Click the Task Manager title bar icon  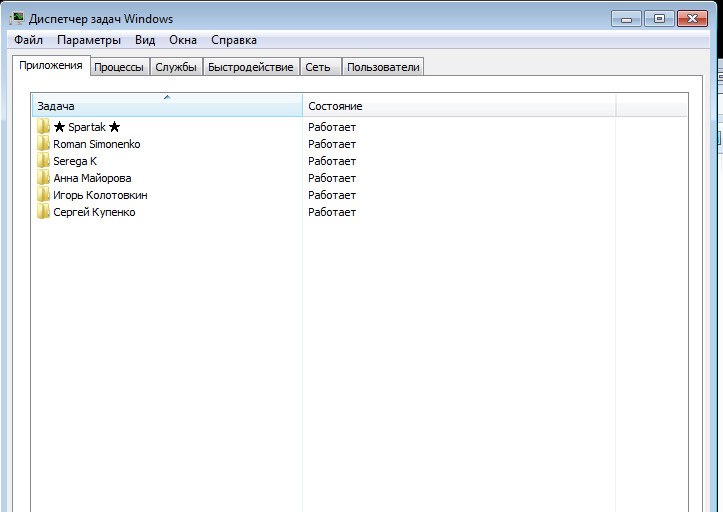point(17,19)
